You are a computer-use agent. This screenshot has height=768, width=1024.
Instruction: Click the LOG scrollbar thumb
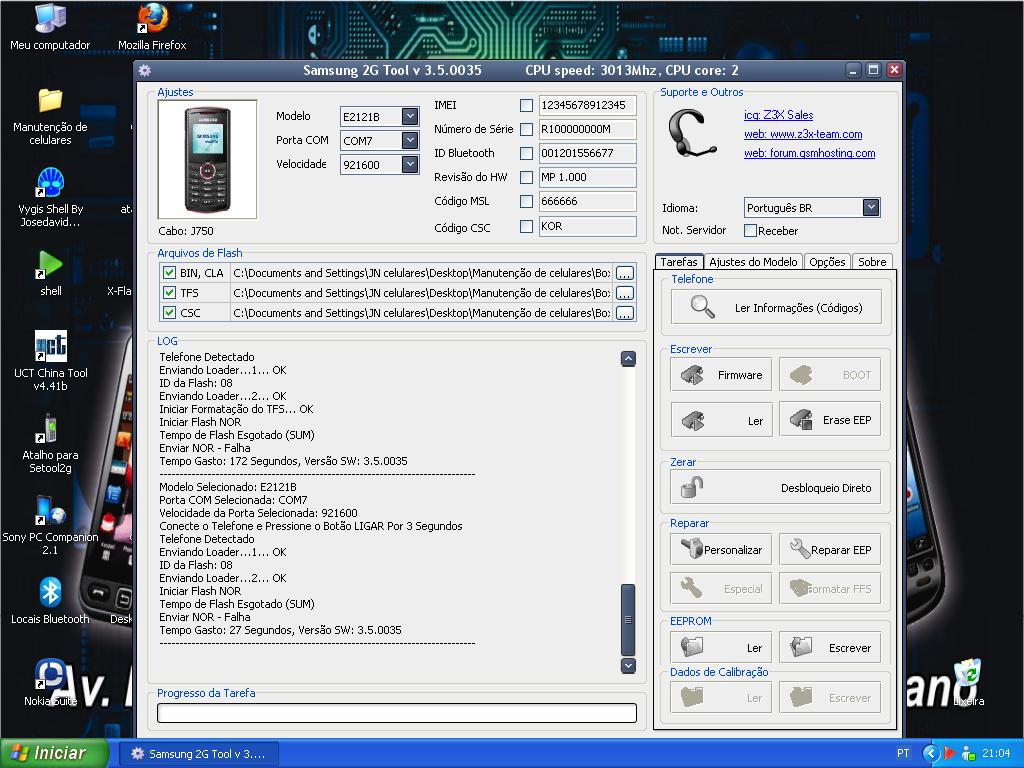[x=628, y=620]
